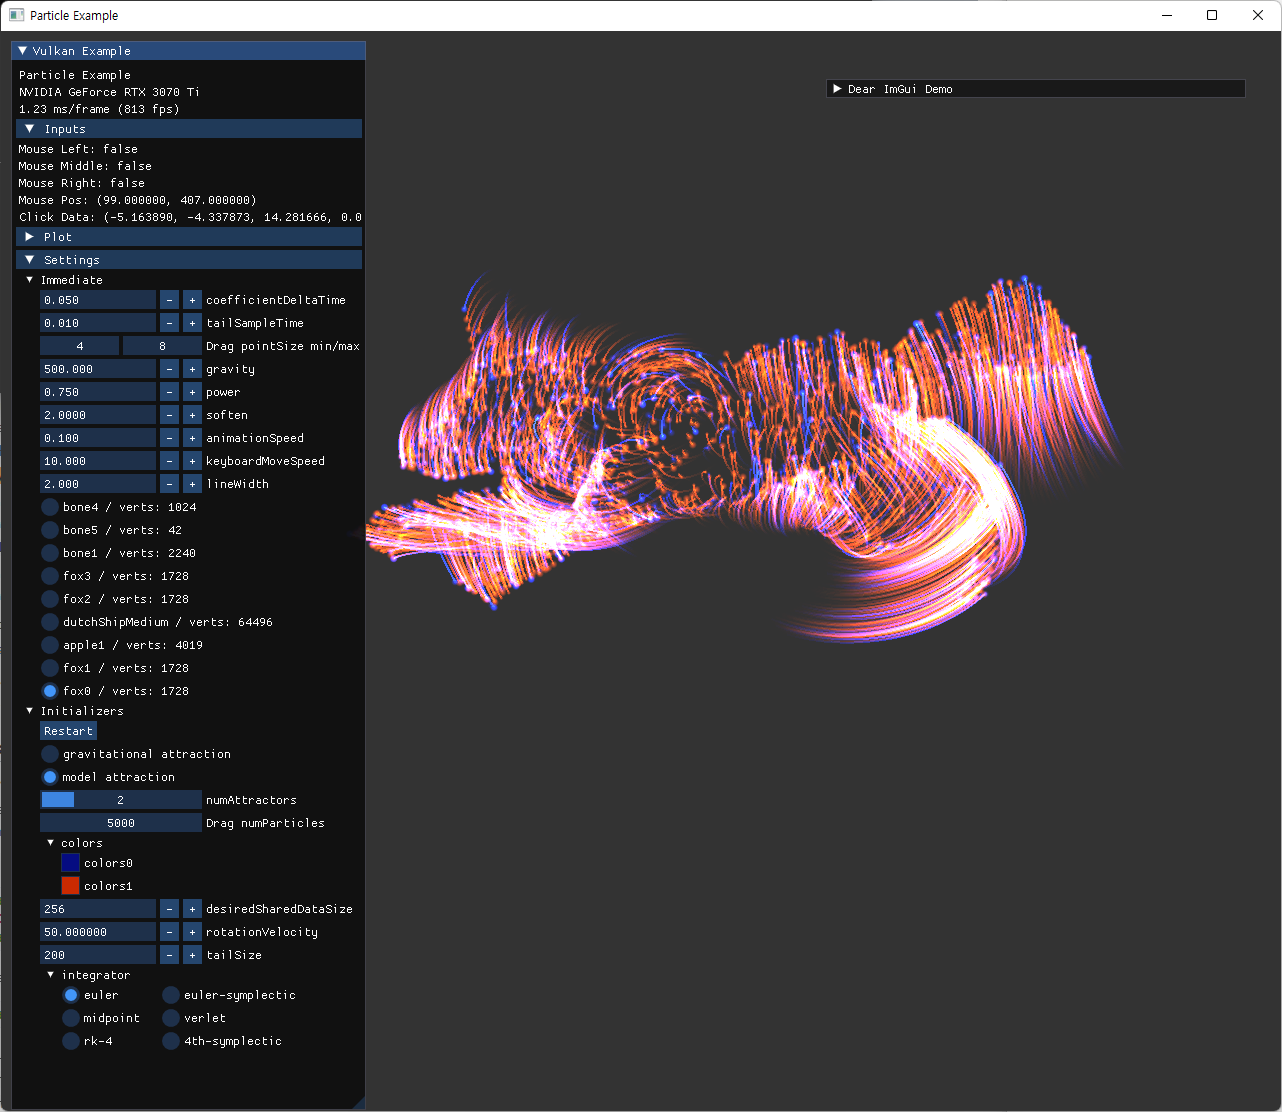Decrease gravity with minus button
Image resolution: width=1282 pixels, height=1112 pixels.
point(169,369)
